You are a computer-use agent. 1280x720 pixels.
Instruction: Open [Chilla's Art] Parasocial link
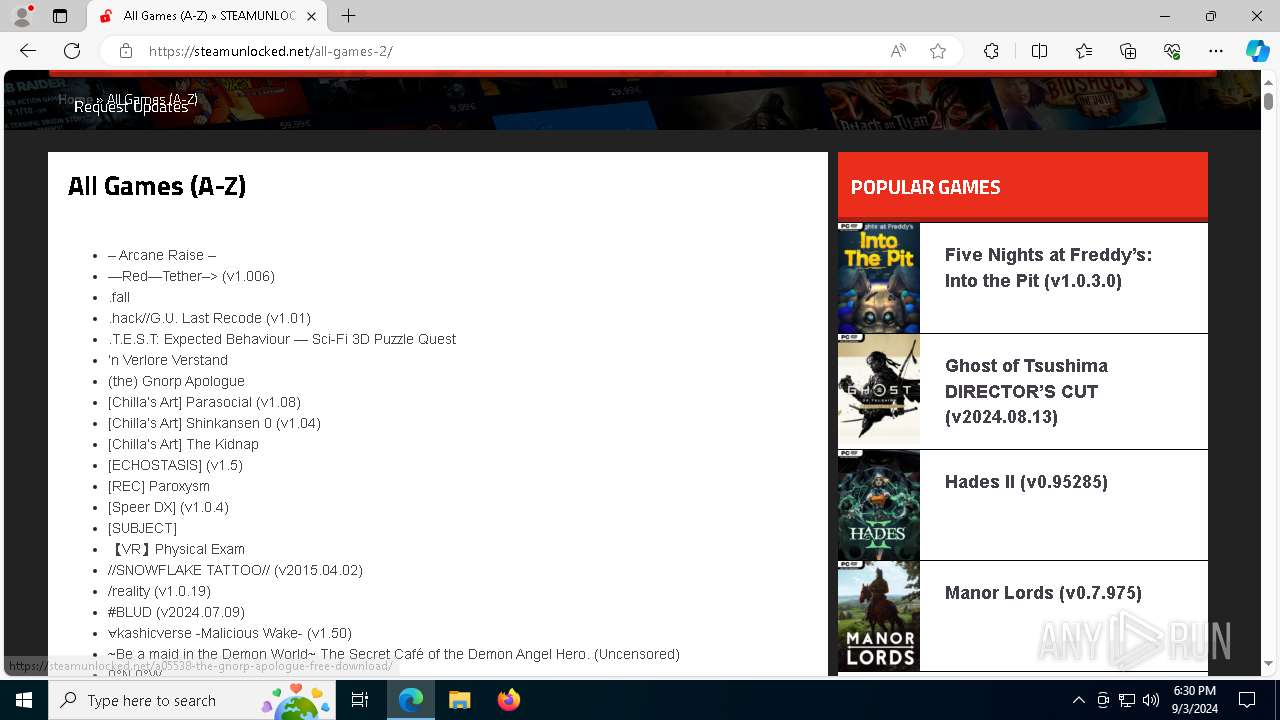click(204, 402)
